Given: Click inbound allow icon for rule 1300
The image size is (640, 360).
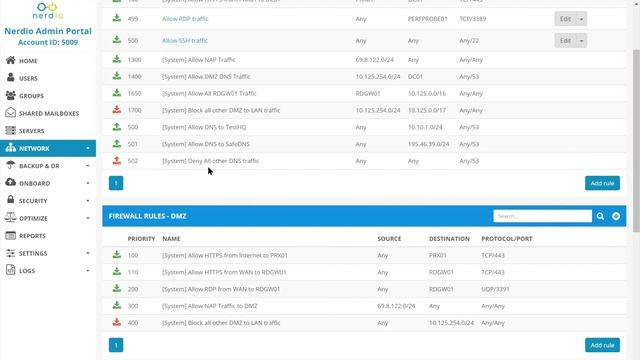Looking at the screenshot, I should [117, 59].
